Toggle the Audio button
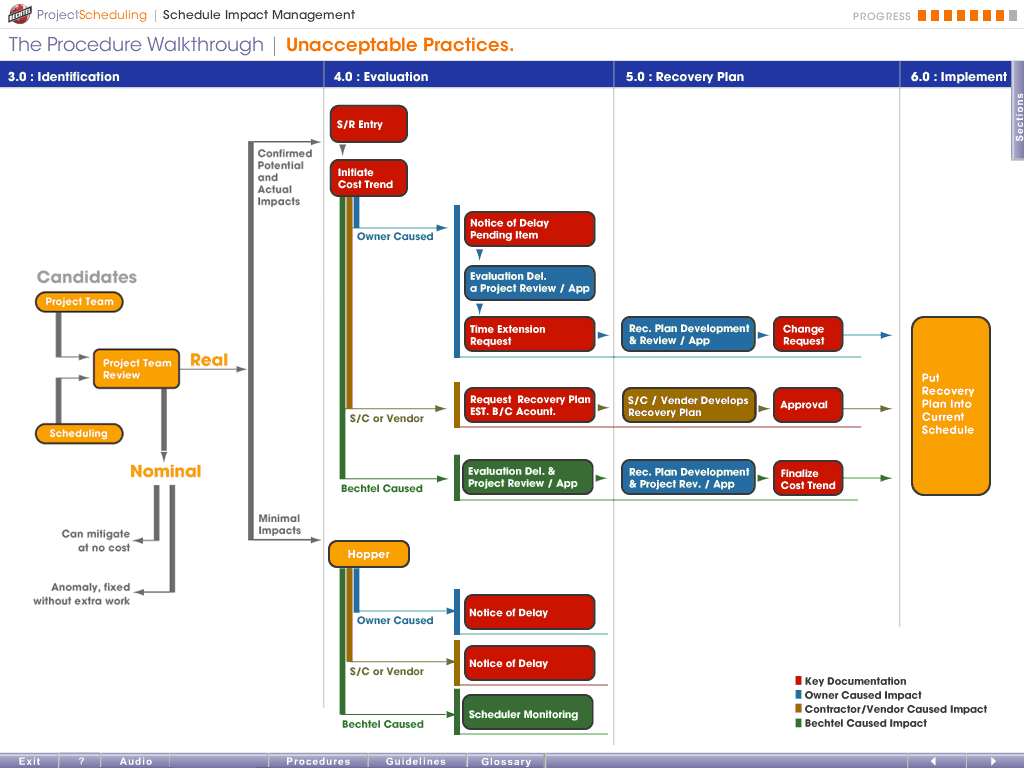Image resolution: width=1024 pixels, height=768 pixels. pyautogui.click(x=136, y=761)
